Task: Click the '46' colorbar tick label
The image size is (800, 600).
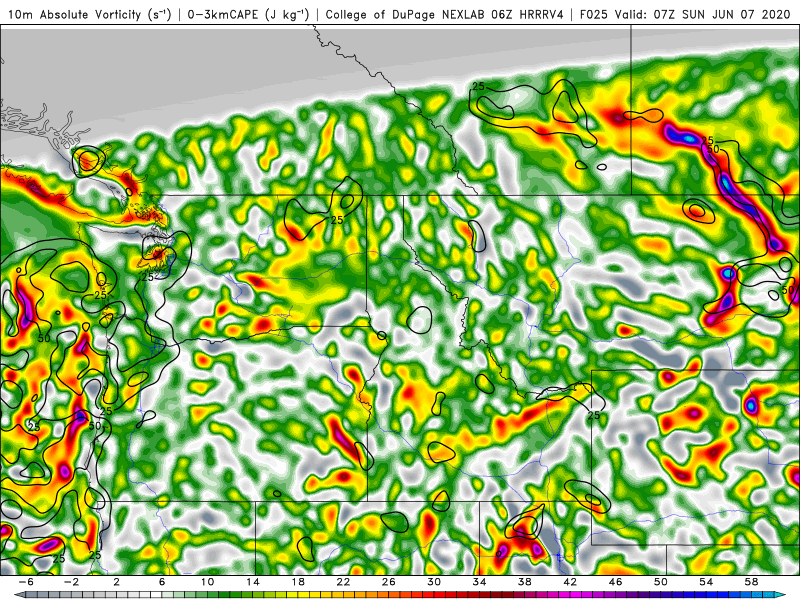Action: [x=616, y=582]
